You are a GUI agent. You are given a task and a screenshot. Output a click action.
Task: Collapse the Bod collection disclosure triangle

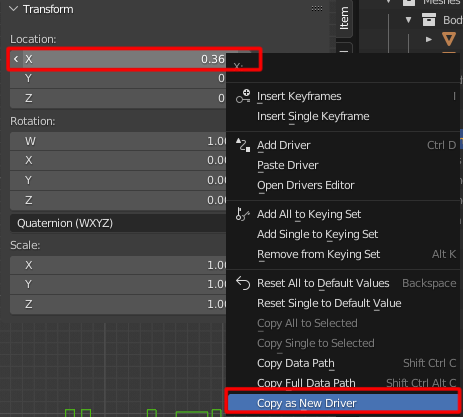tap(408, 20)
